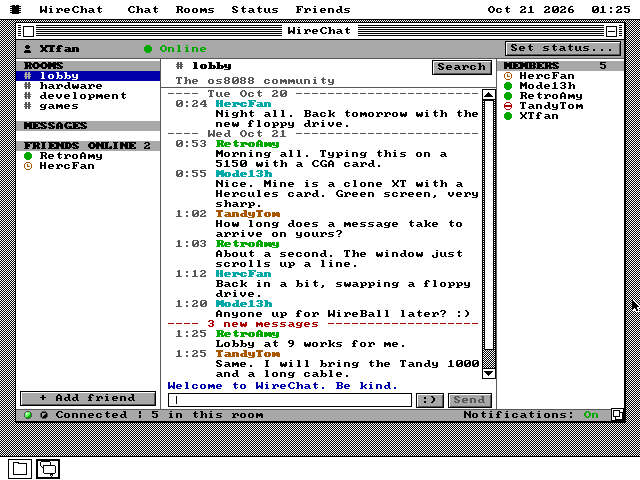Click the MEMBERS panel header

pos(560,66)
